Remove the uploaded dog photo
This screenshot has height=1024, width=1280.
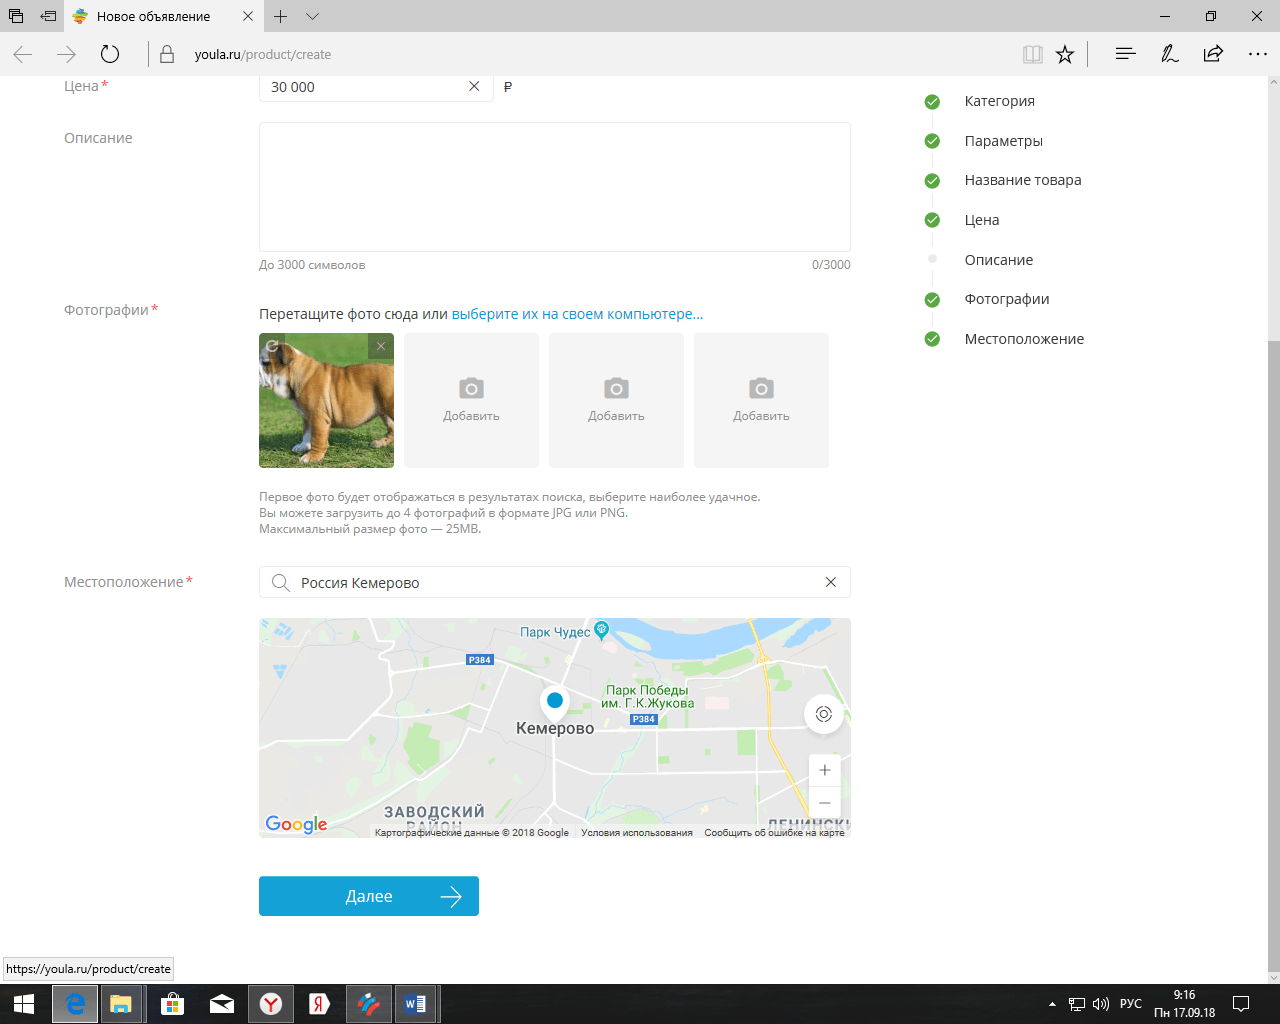(380, 346)
